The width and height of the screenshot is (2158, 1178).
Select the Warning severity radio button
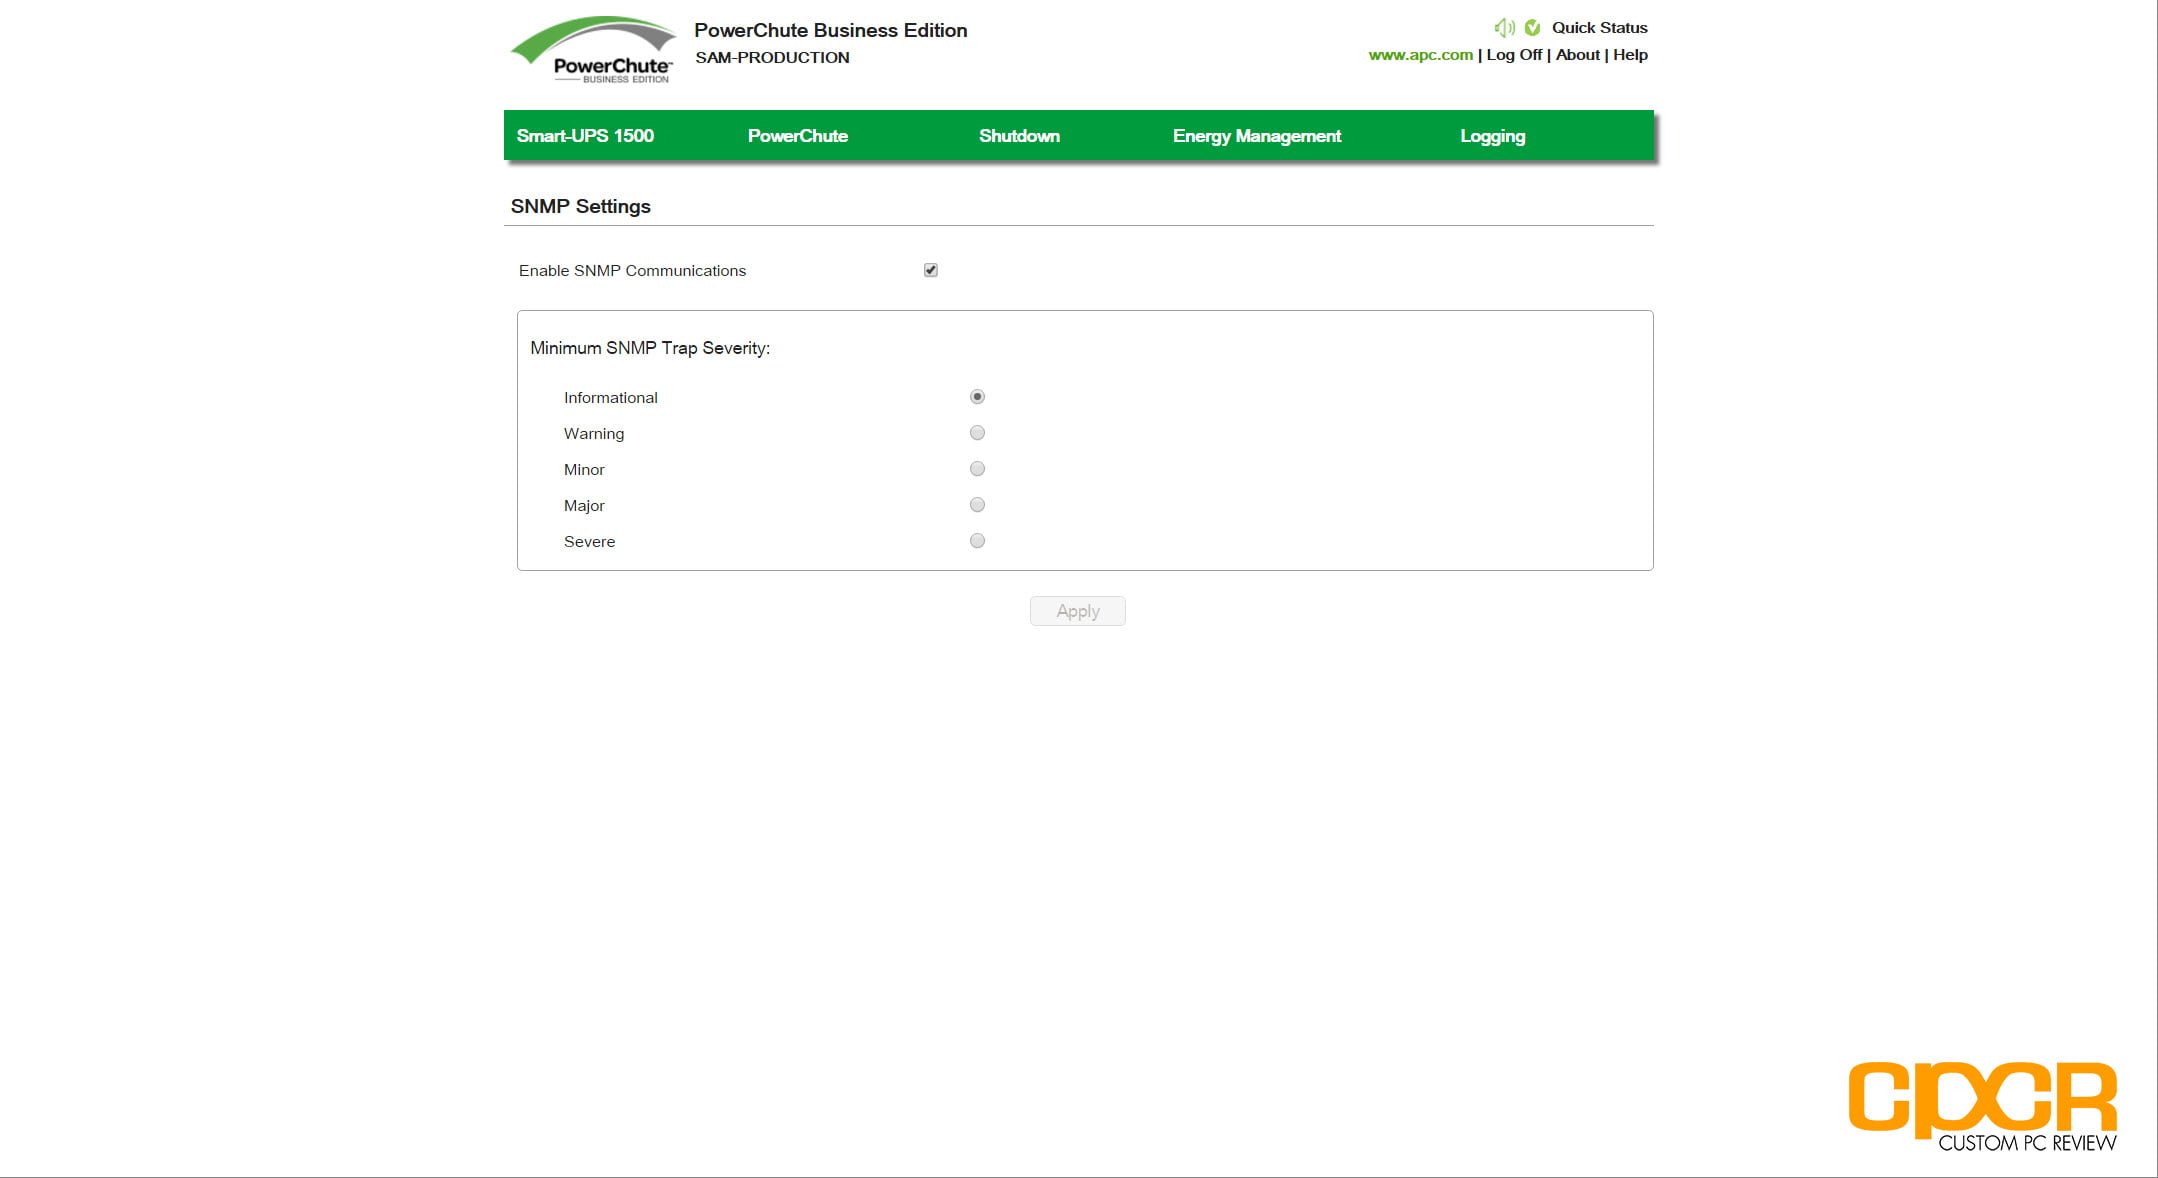(x=977, y=433)
